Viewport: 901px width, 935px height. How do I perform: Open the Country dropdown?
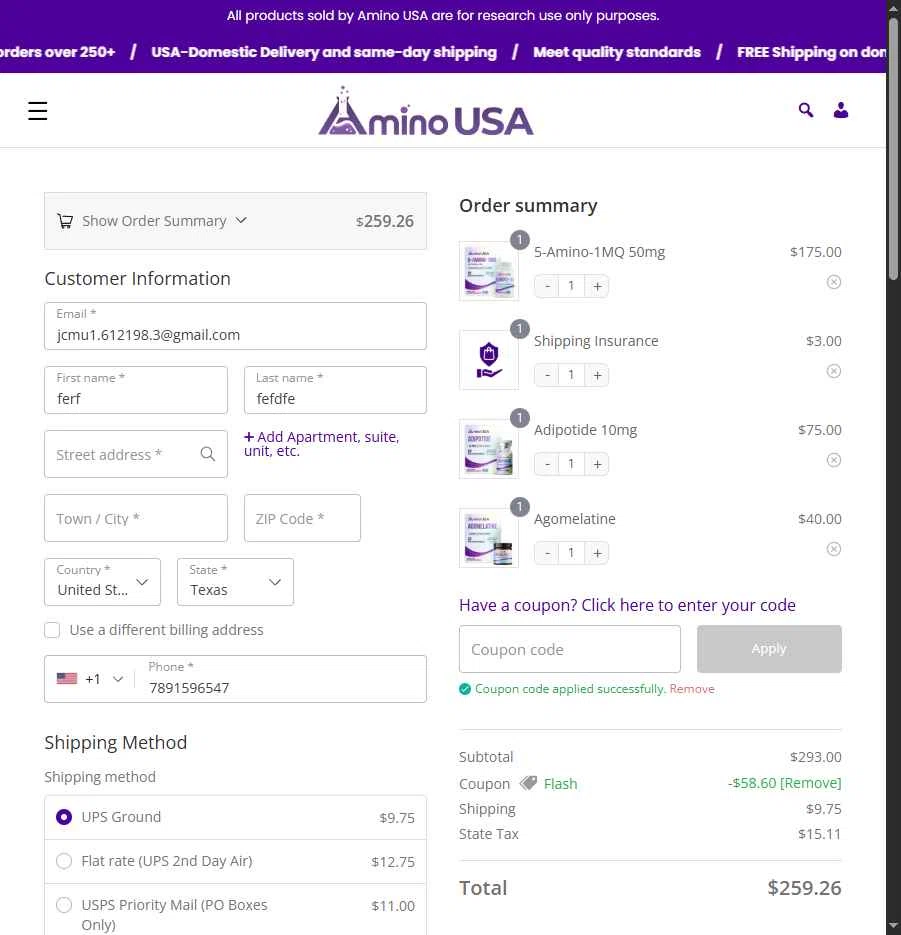tap(103, 582)
